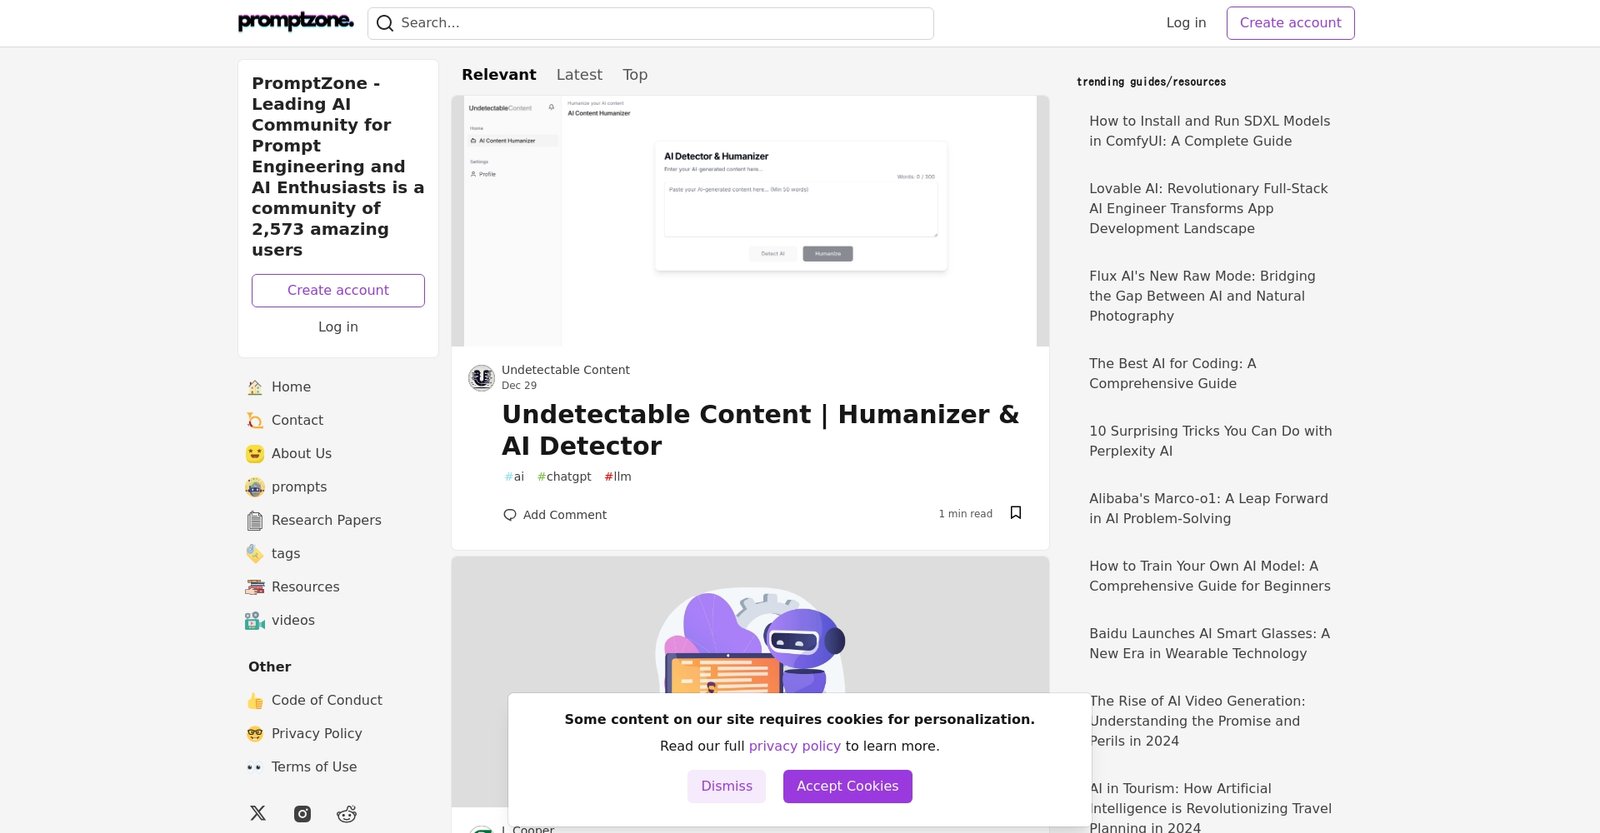Open the Instagram social icon
Screen dimensions: 1600x833
coord(302,814)
